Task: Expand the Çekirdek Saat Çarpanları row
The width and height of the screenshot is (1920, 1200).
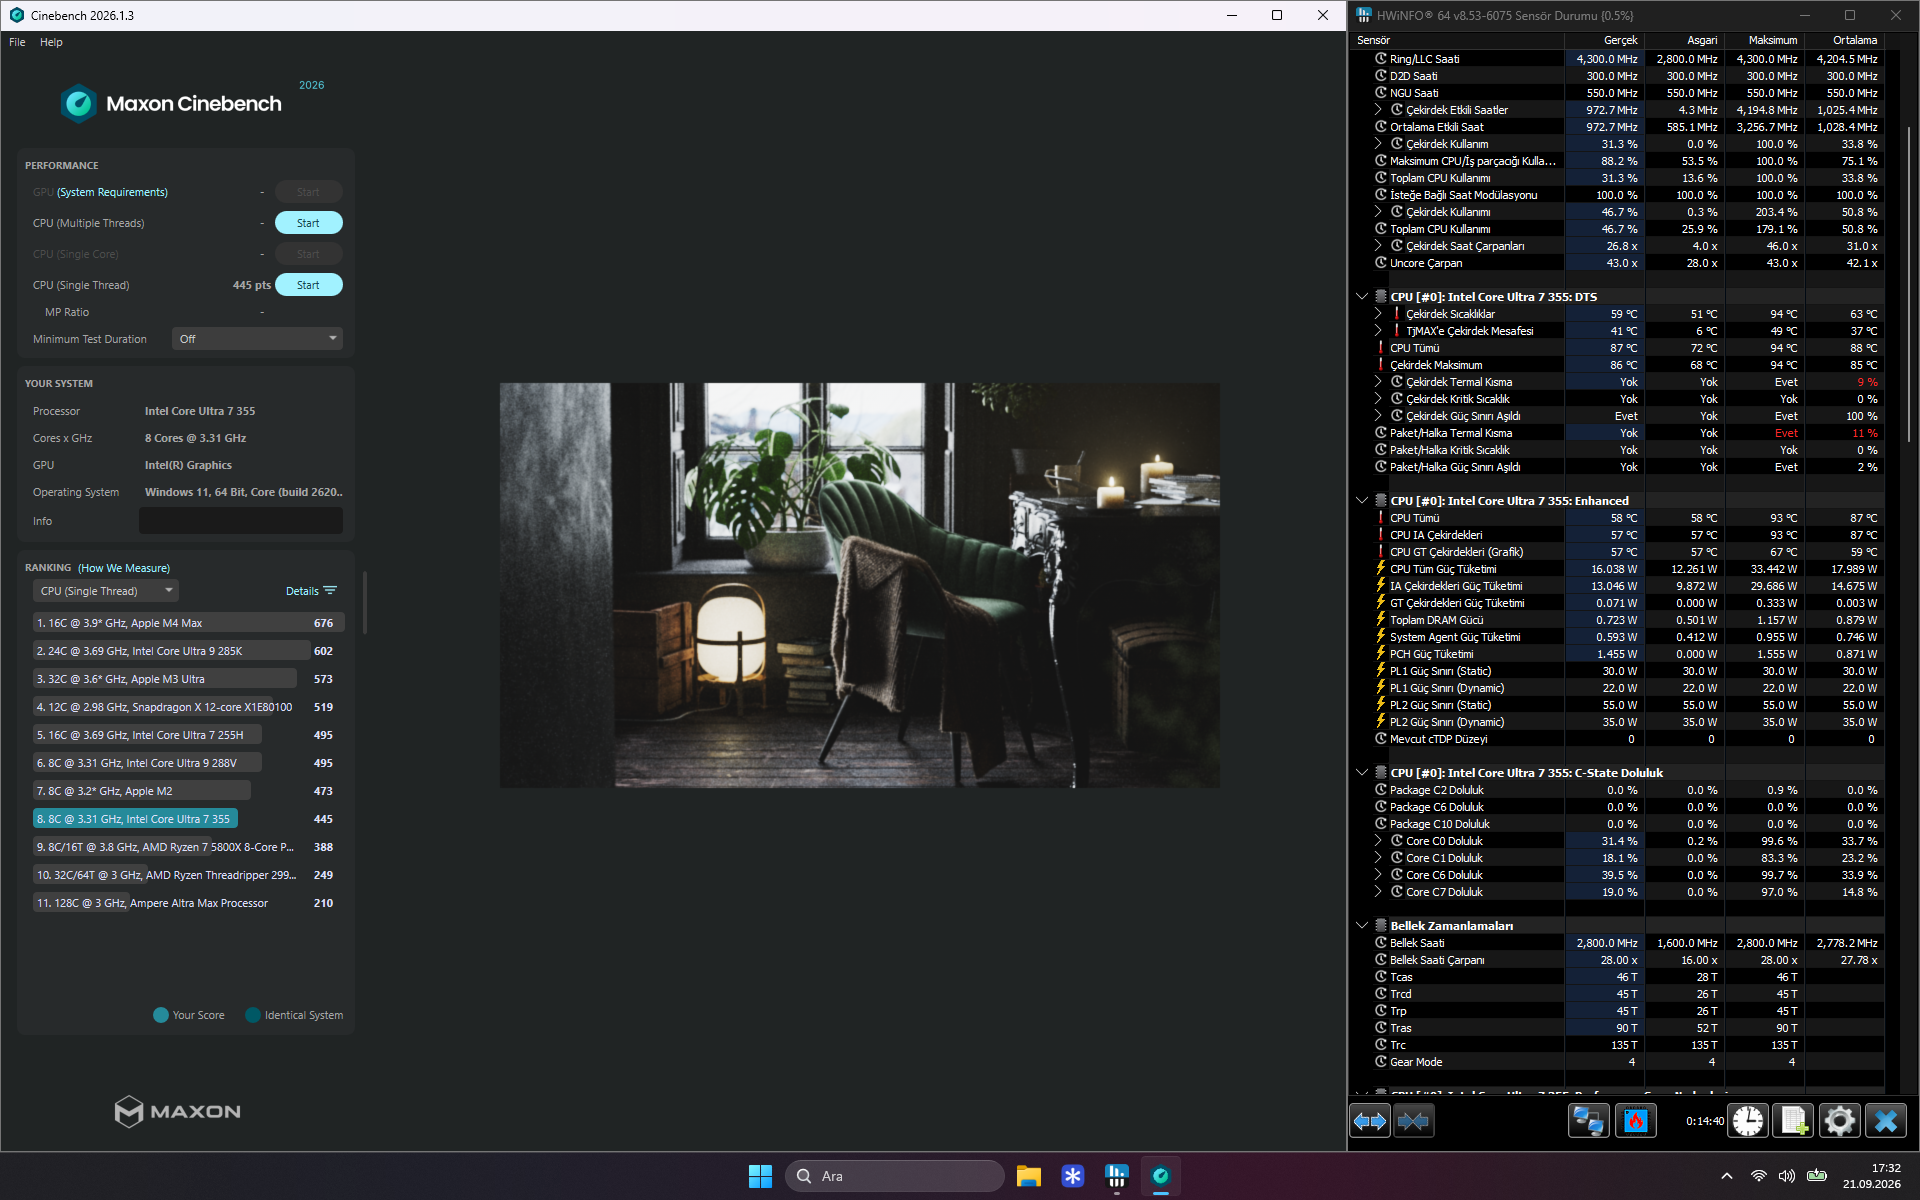Action: [1378, 246]
